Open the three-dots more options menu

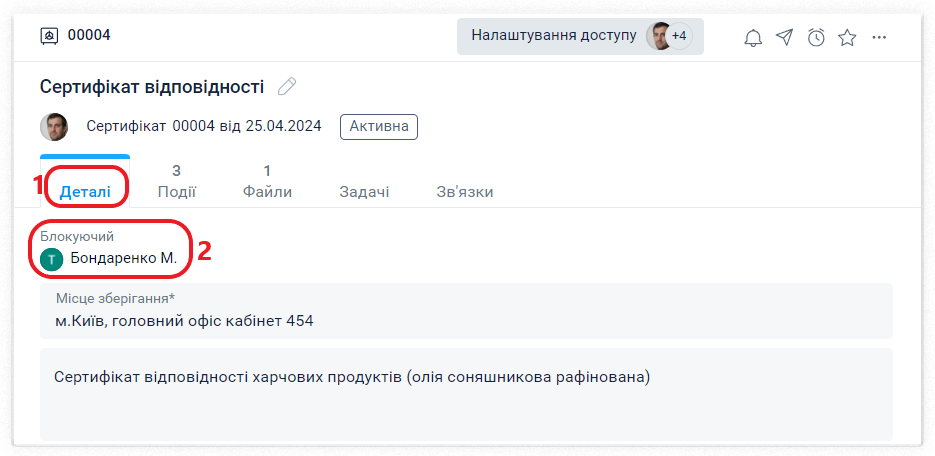click(879, 38)
